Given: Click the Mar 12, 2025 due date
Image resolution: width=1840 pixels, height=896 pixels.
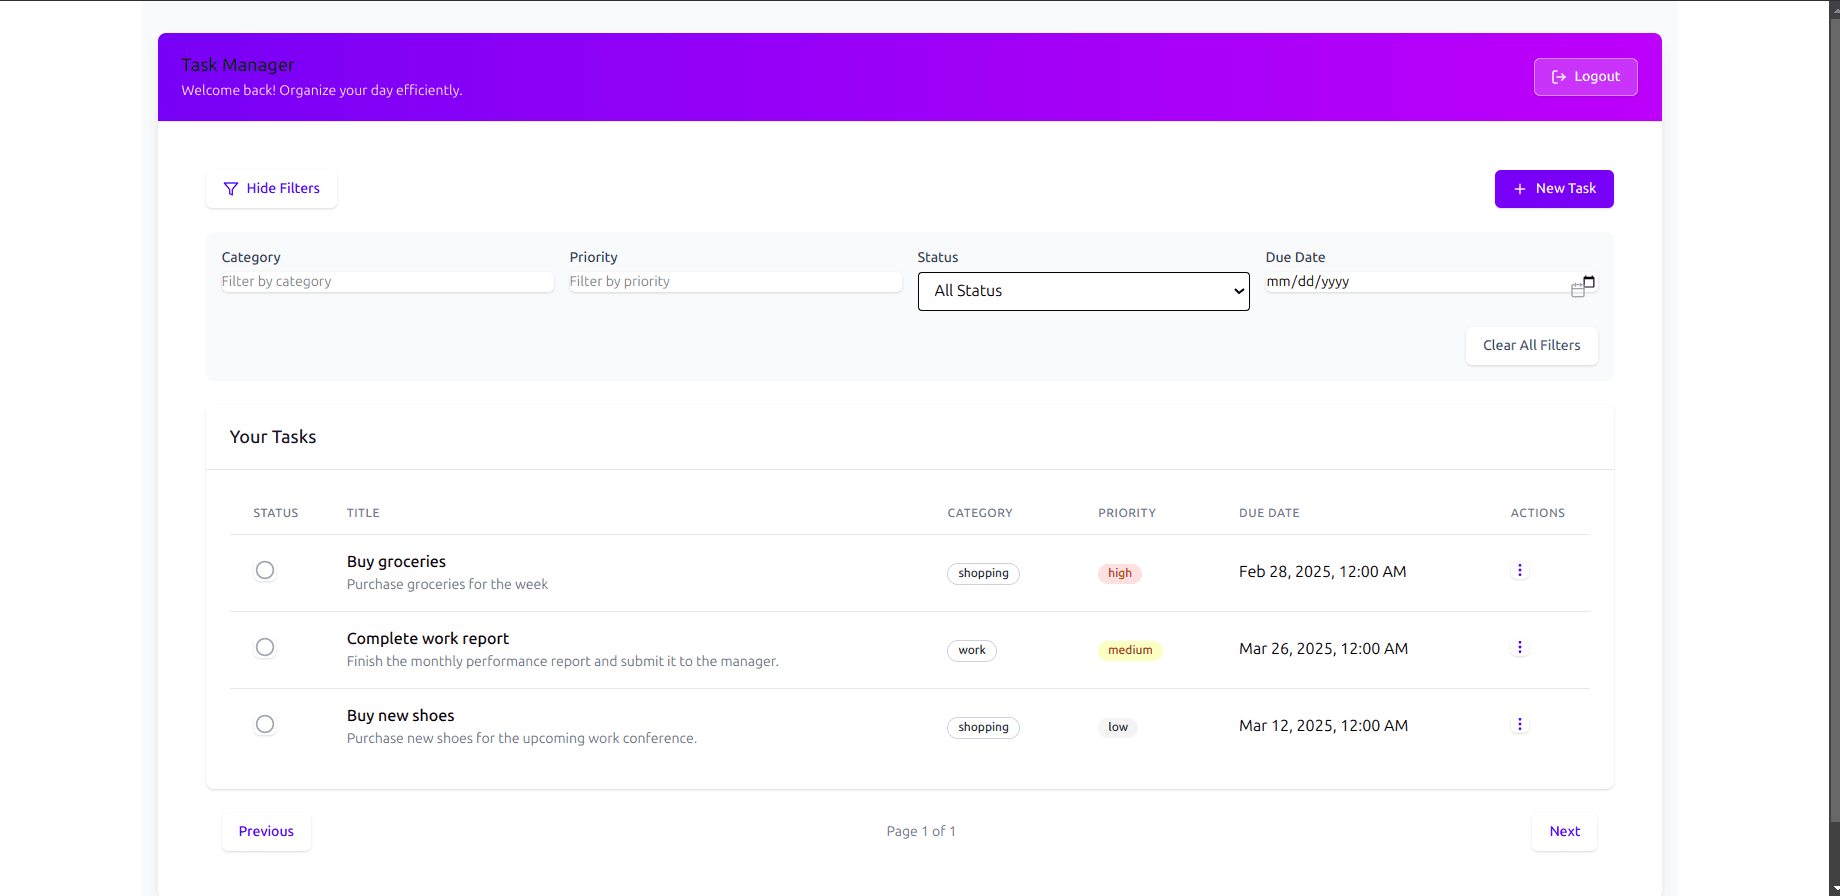Looking at the screenshot, I should click(1323, 726).
